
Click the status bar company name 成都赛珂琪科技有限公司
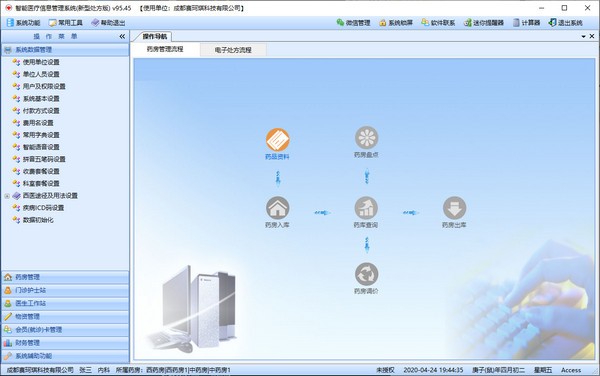tap(40, 370)
